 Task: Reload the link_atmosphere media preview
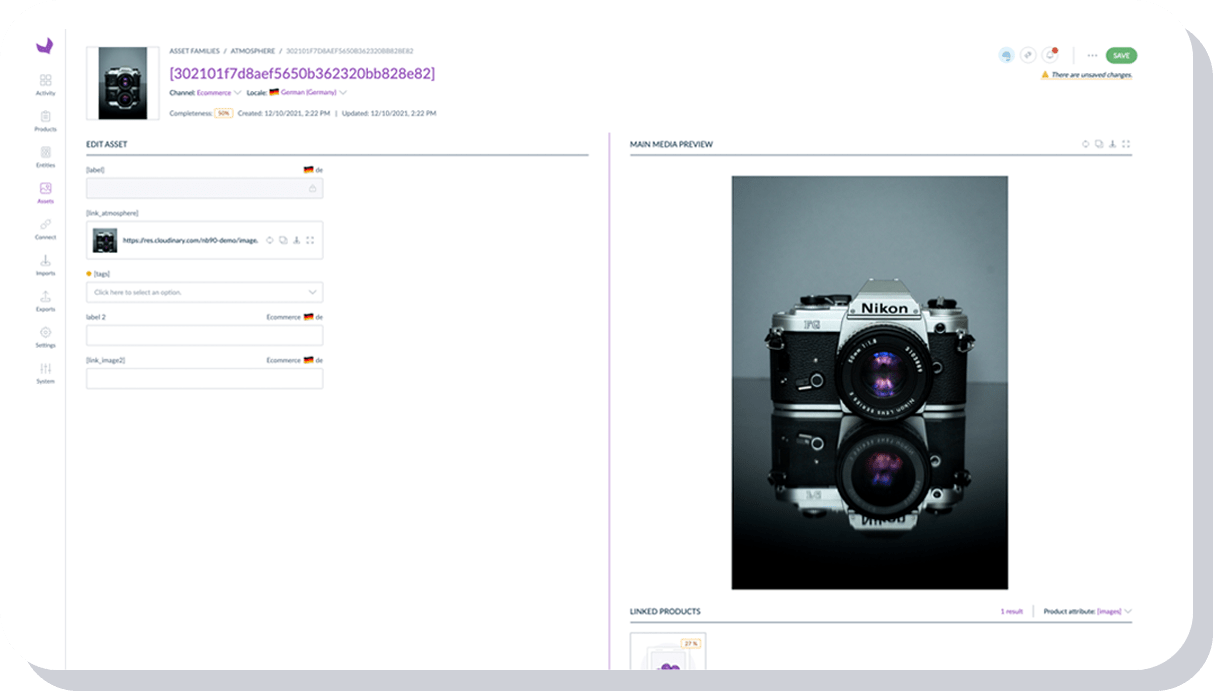tap(270, 240)
